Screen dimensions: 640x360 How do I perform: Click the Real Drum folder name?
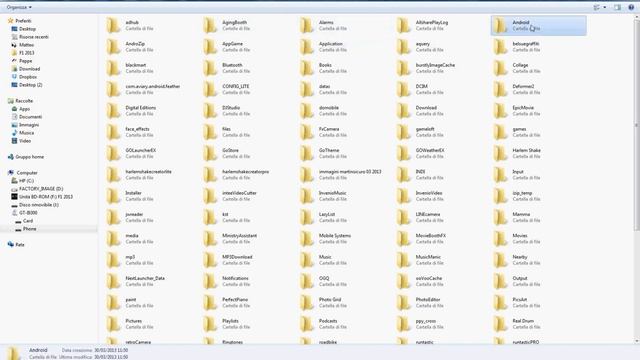(x=523, y=321)
